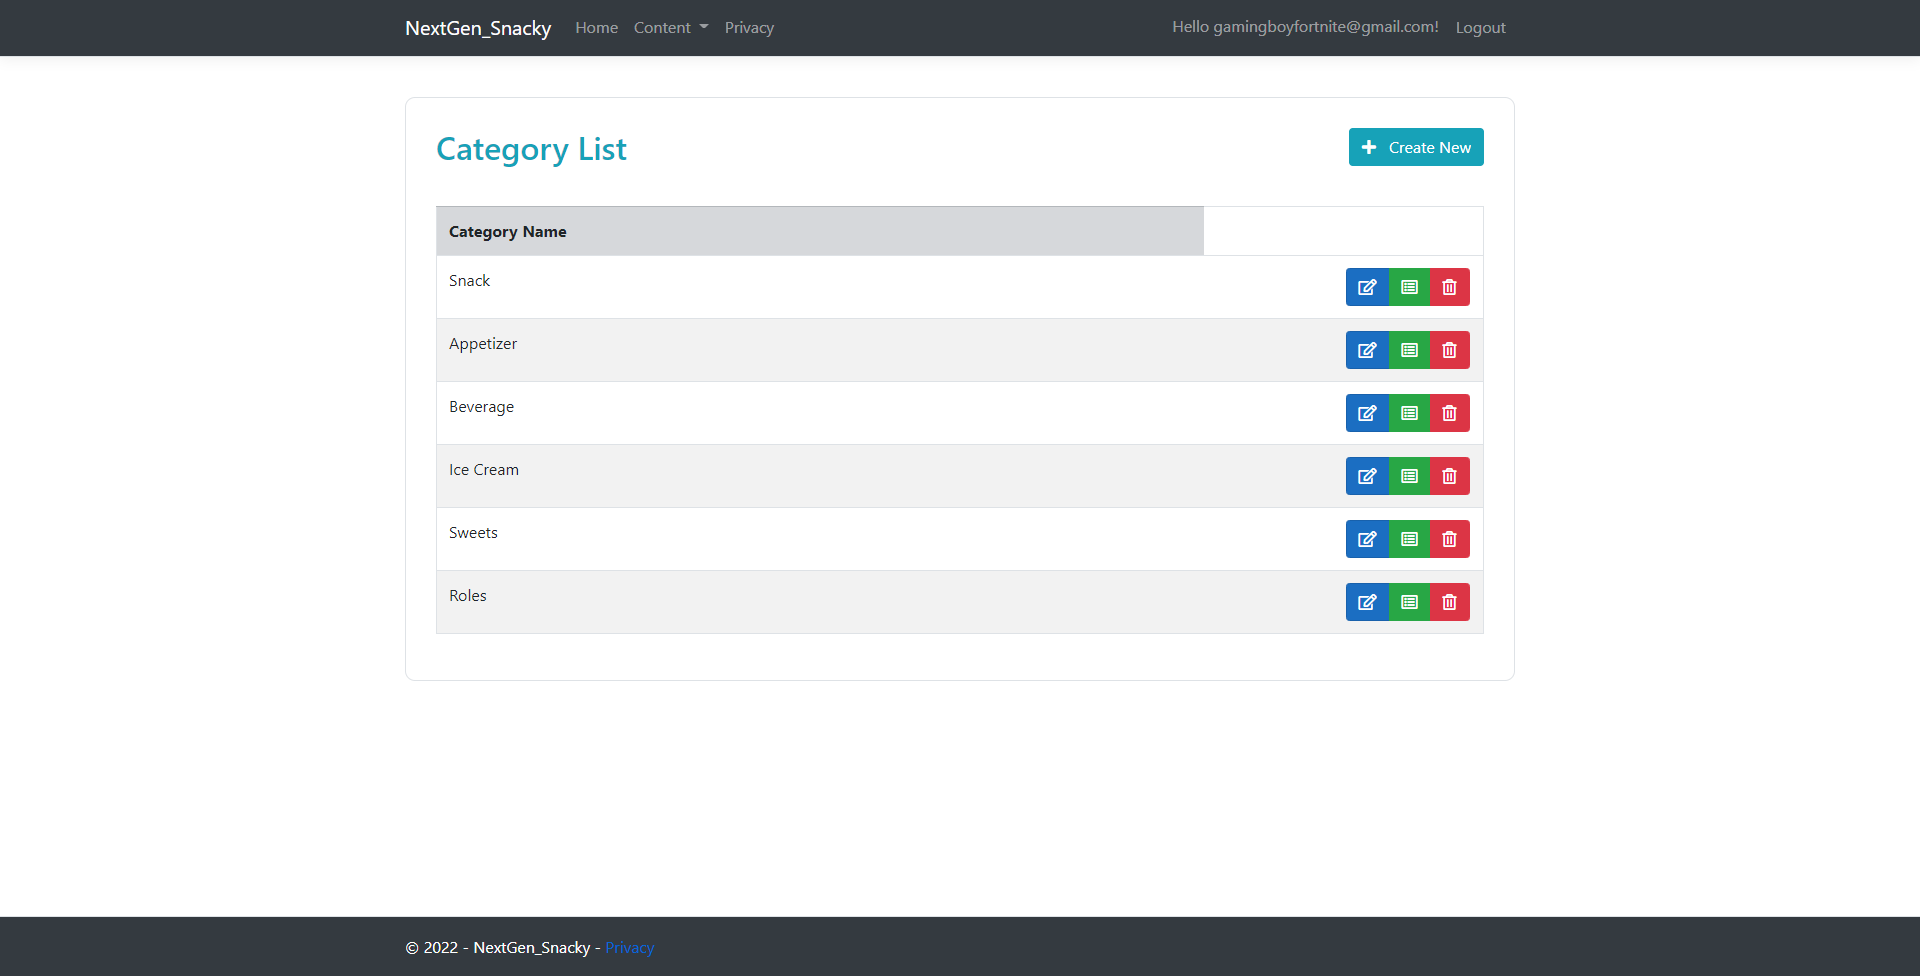1920x976 pixels.
Task: Click the NextGen_Snacky brand logo
Action: tap(478, 28)
